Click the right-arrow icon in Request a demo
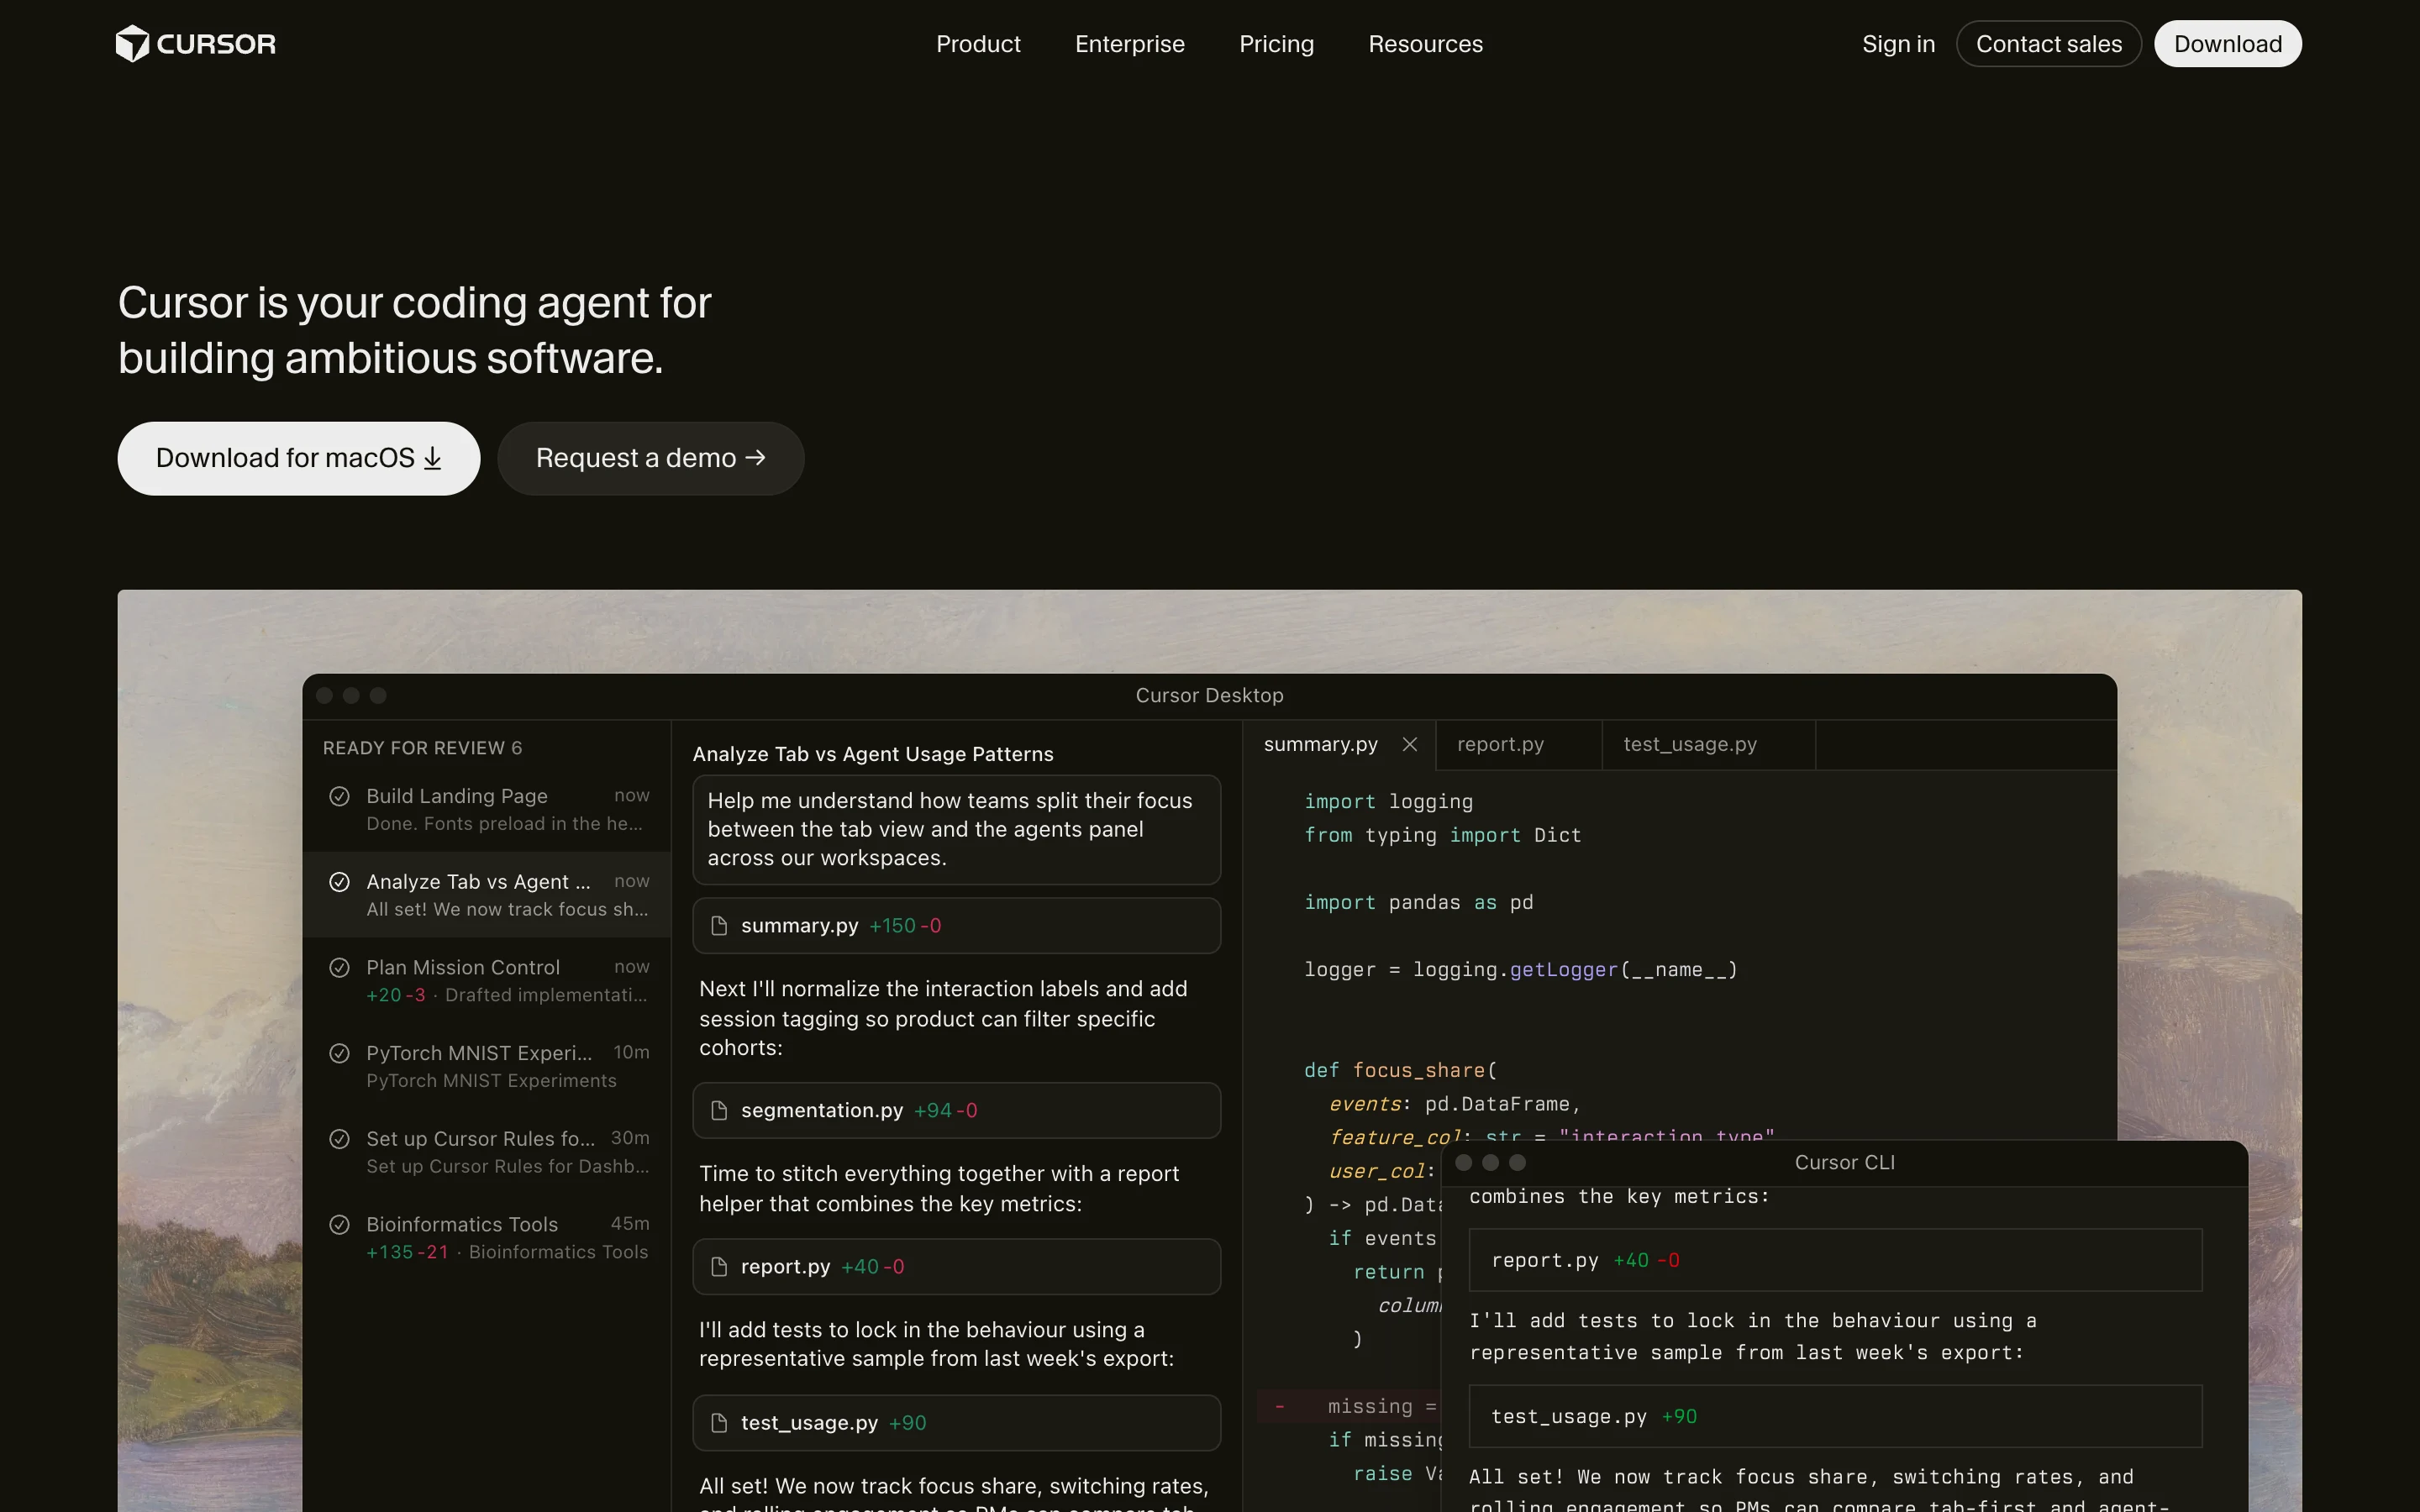The width and height of the screenshot is (2420, 1512). click(756, 458)
